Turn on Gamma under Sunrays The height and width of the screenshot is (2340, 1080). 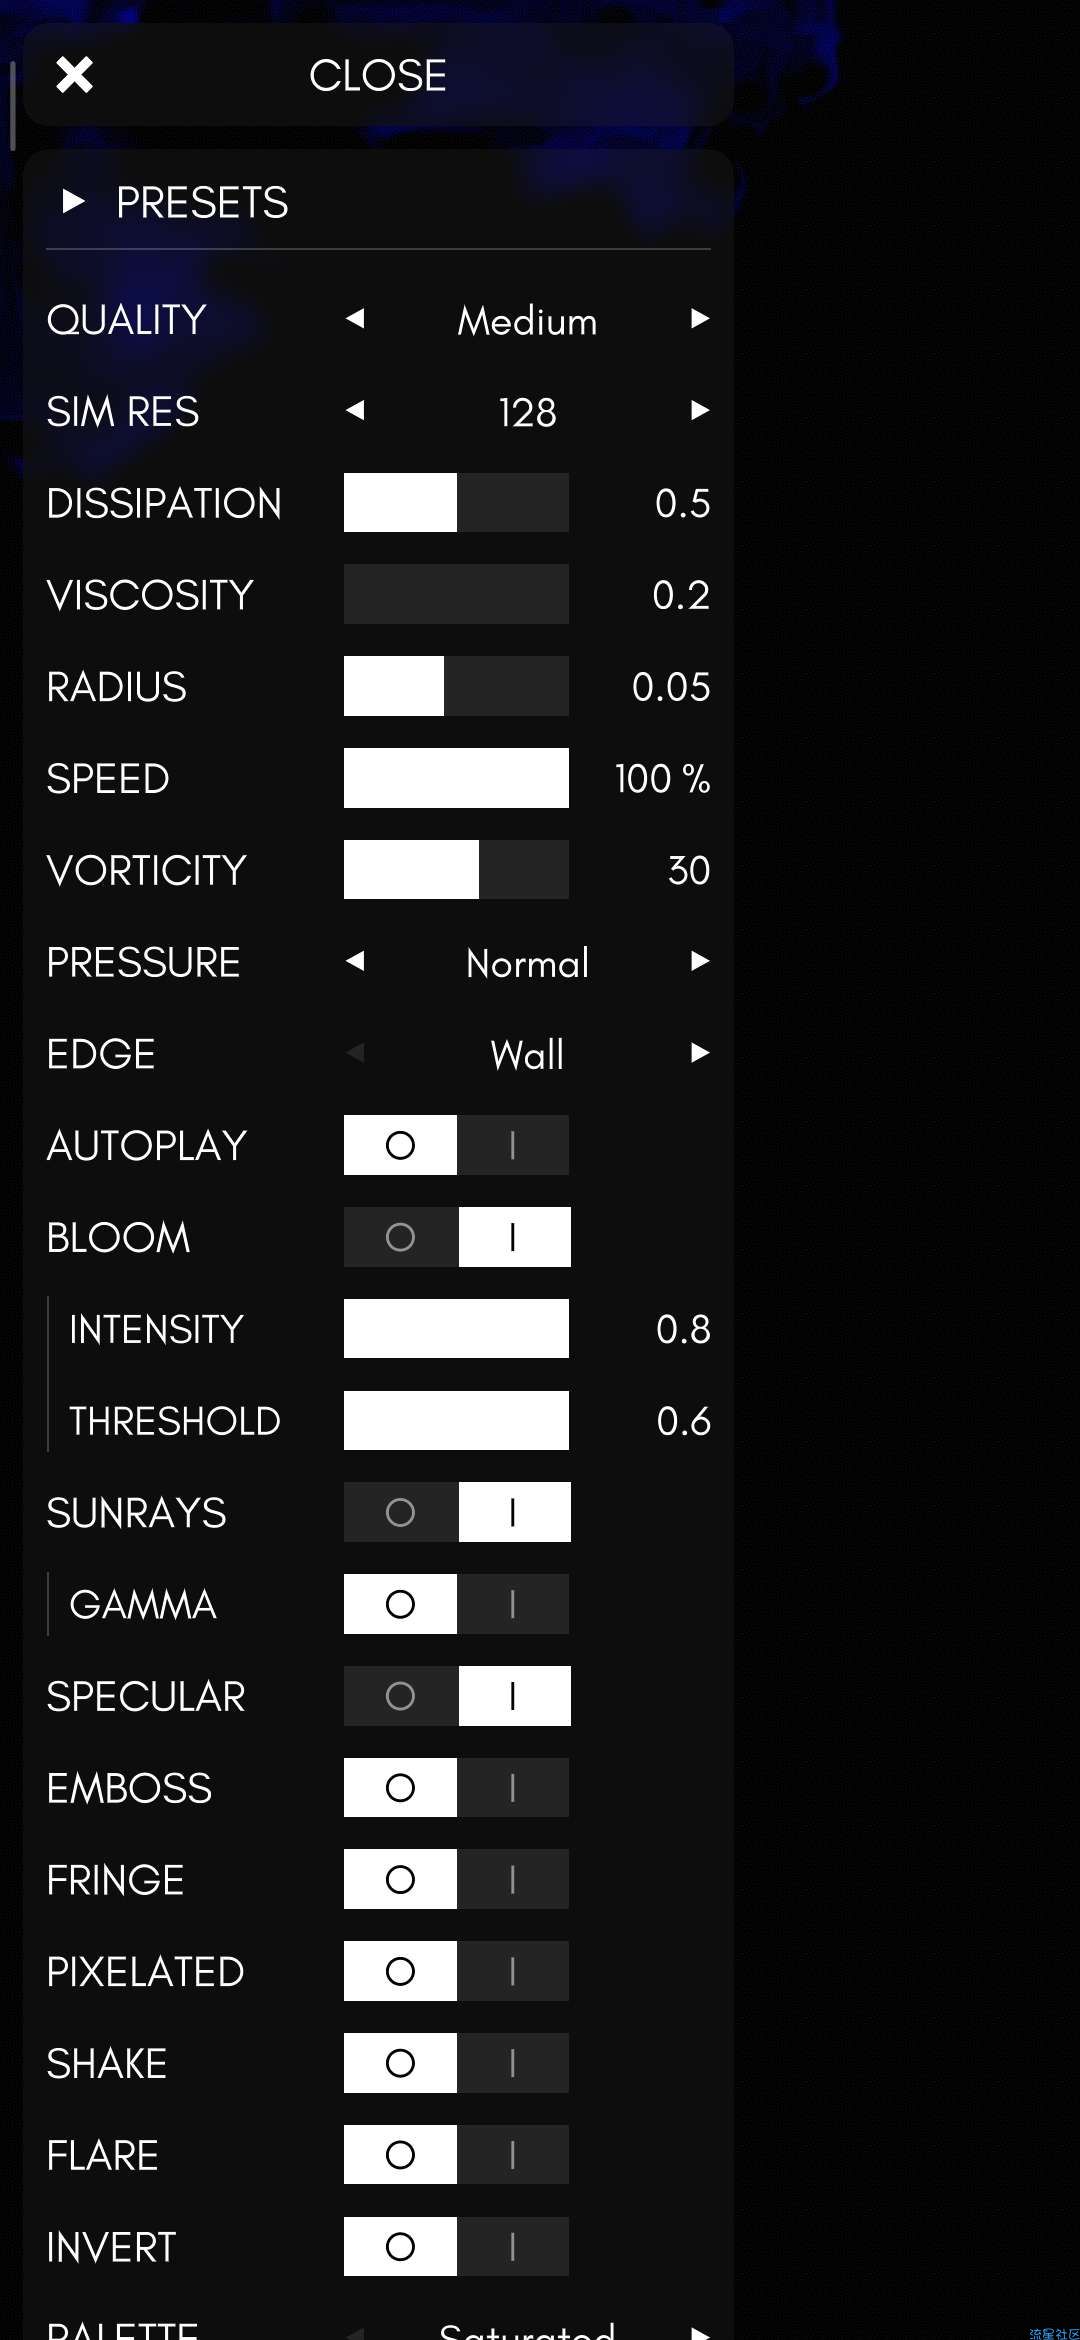point(513,1604)
